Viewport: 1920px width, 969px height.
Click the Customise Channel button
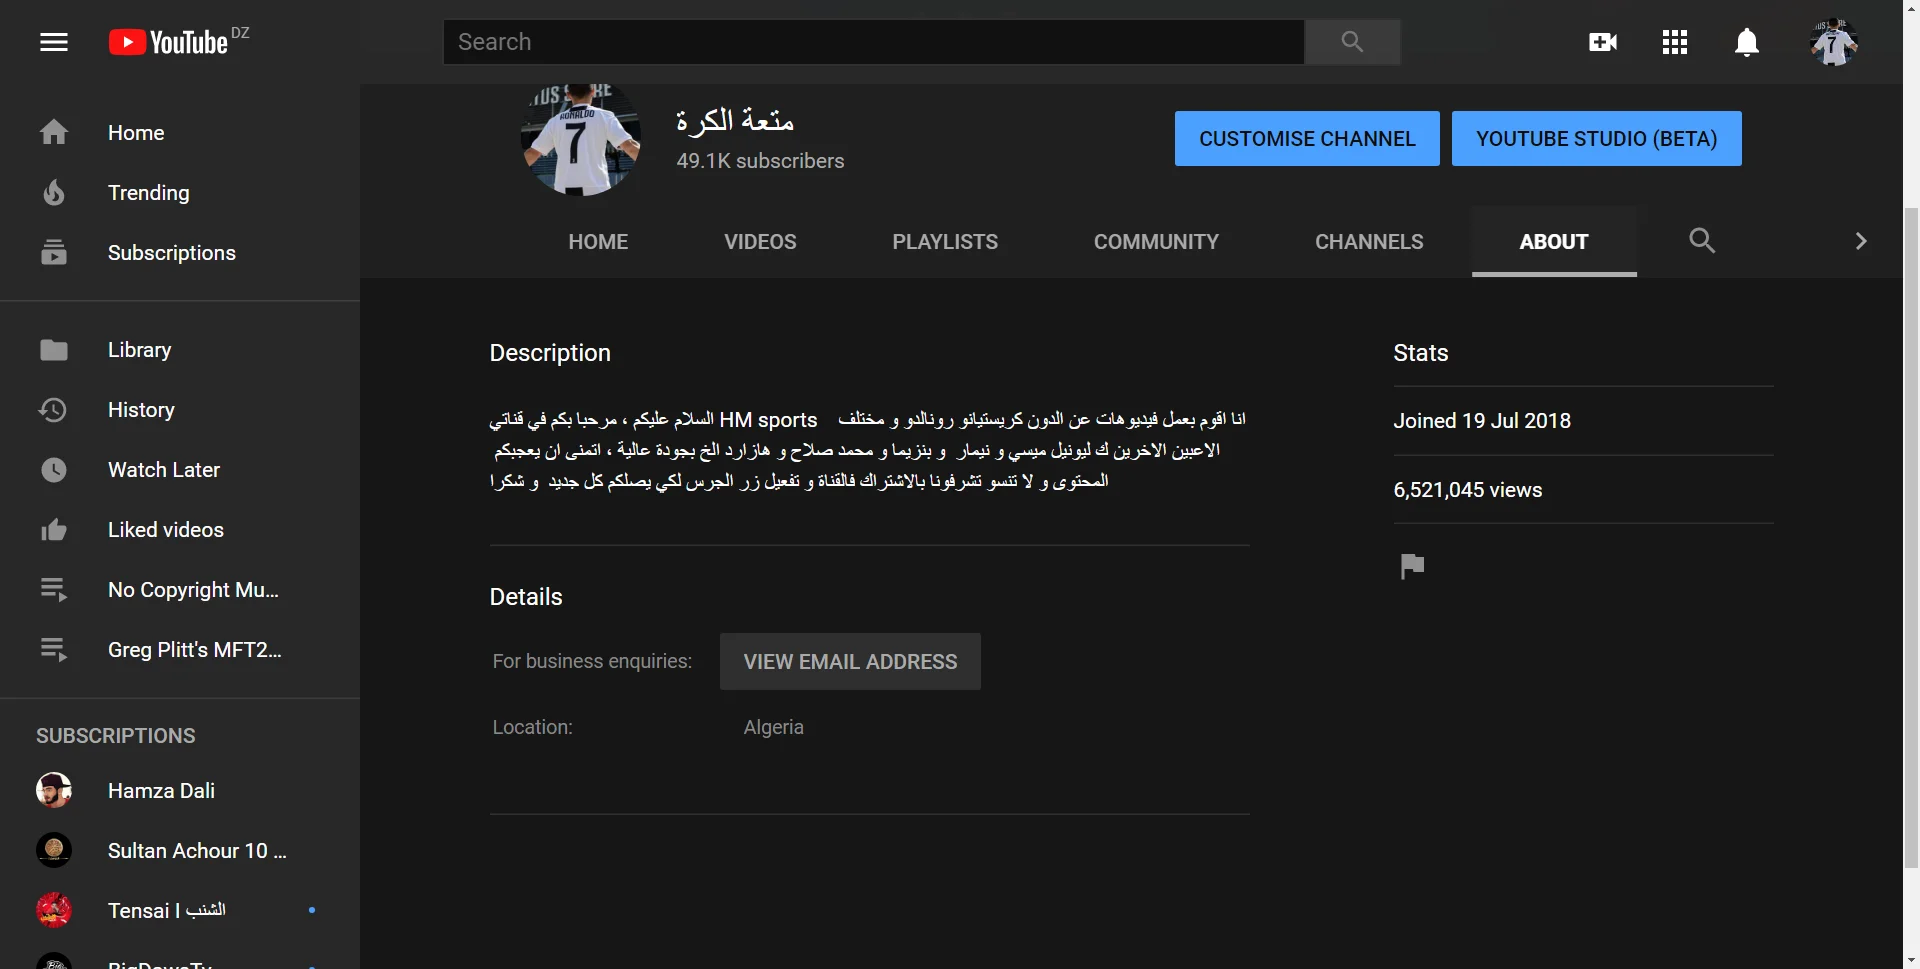click(x=1306, y=139)
